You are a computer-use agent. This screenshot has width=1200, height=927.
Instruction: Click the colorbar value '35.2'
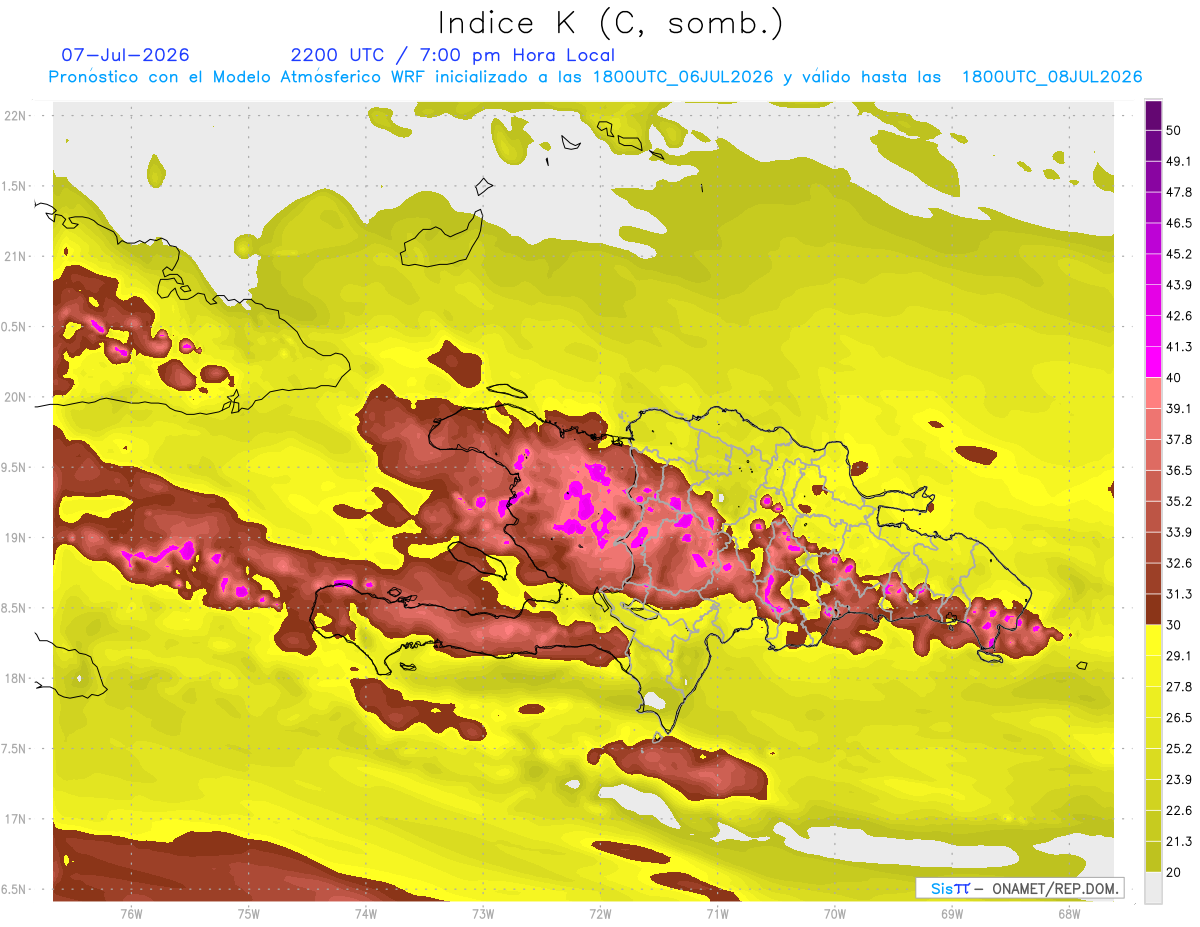1179,501
